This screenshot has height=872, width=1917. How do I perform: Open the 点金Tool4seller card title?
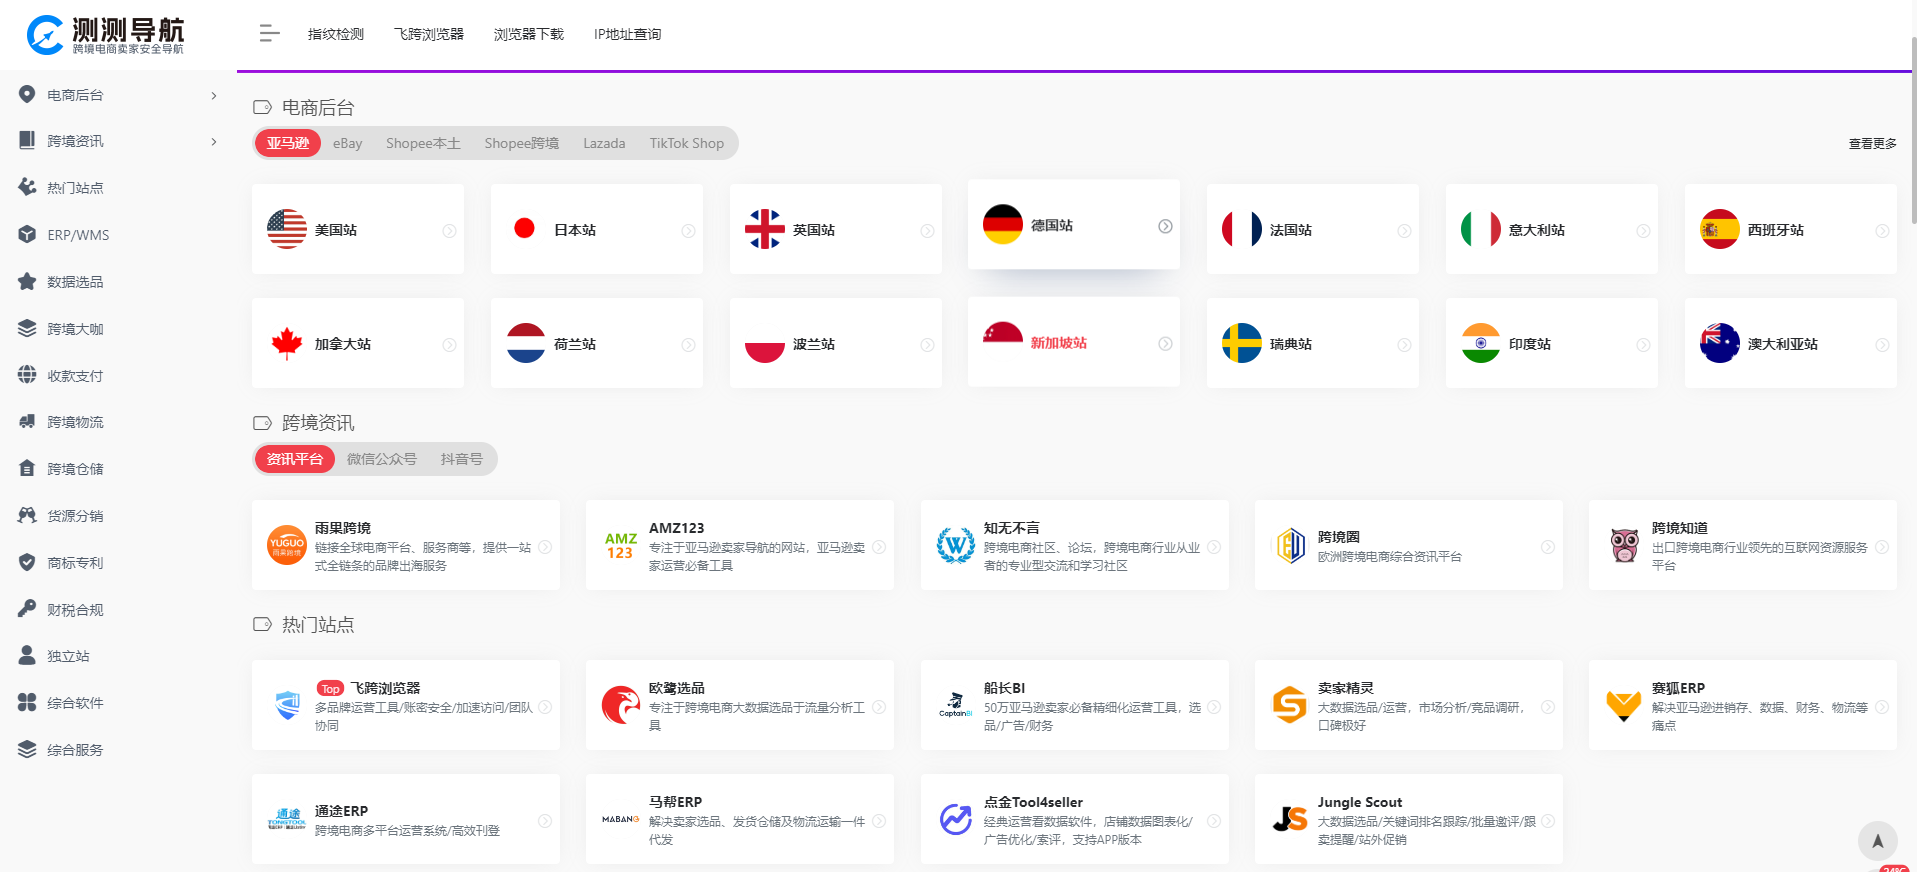tap(1033, 802)
